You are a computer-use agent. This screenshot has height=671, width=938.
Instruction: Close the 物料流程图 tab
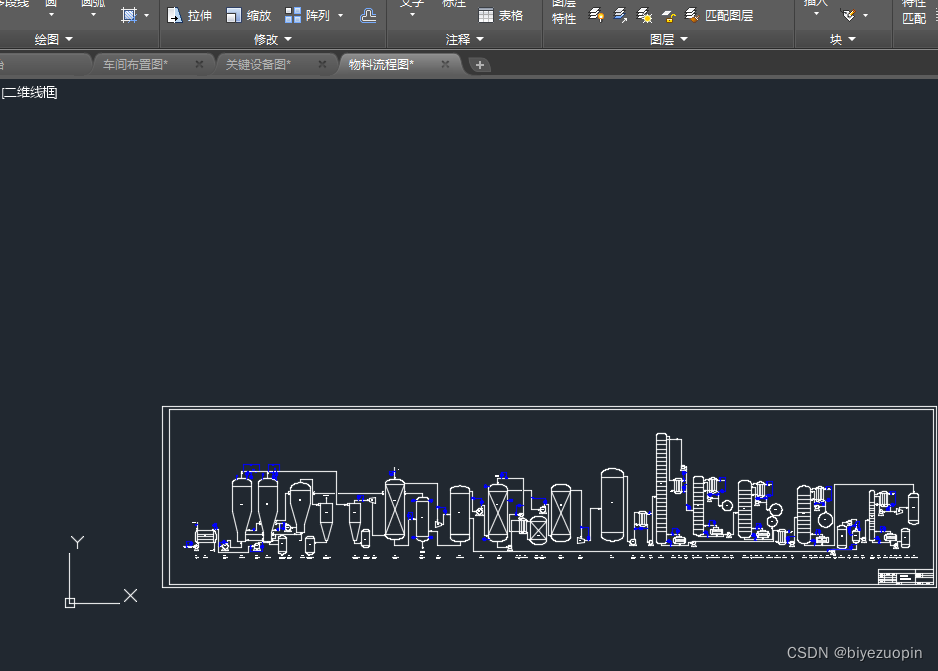(445, 65)
